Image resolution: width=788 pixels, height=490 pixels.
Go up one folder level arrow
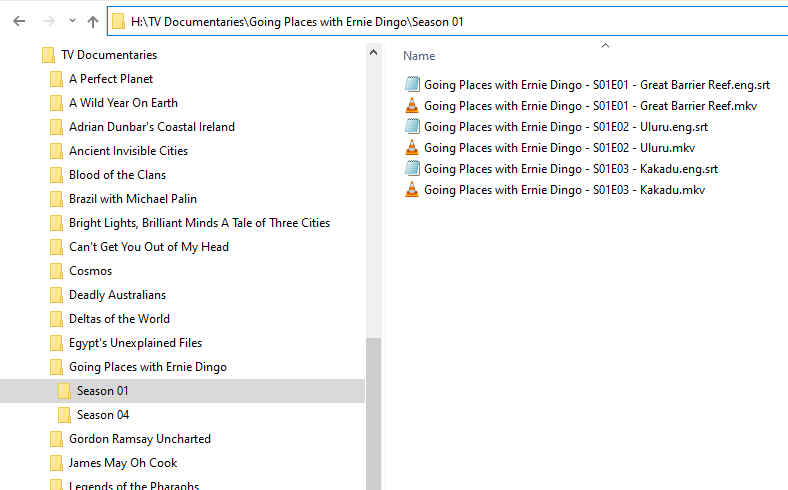click(93, 21)
